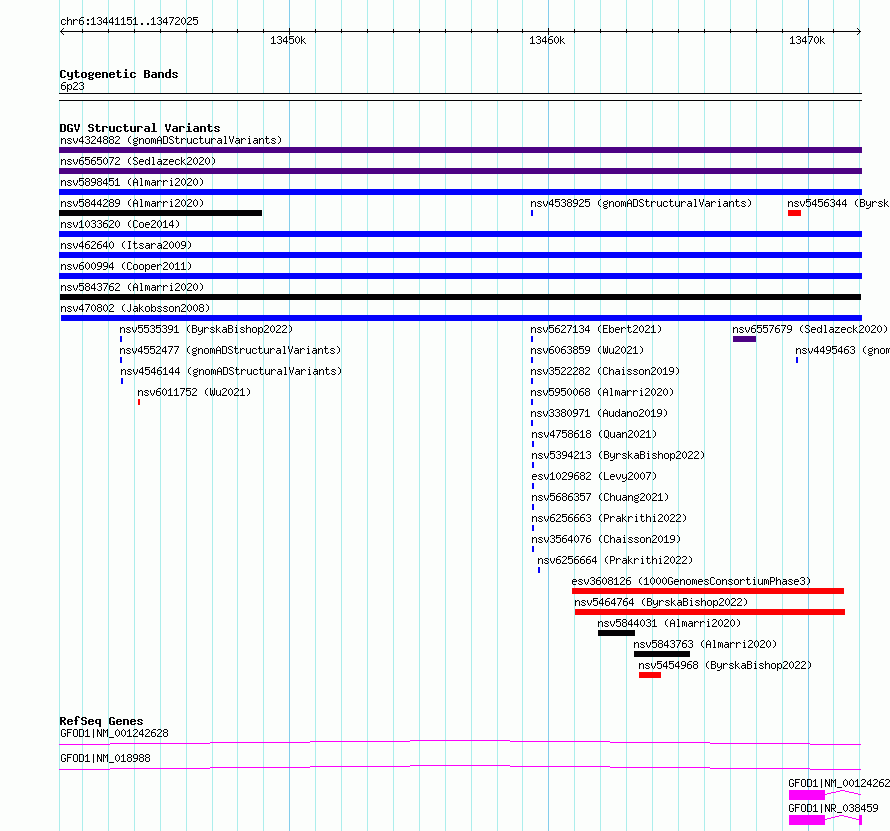The image size is (890, 831).
Task: Click nsv6011752 (Wu2021) label
Action: click(x=194, y=392)
